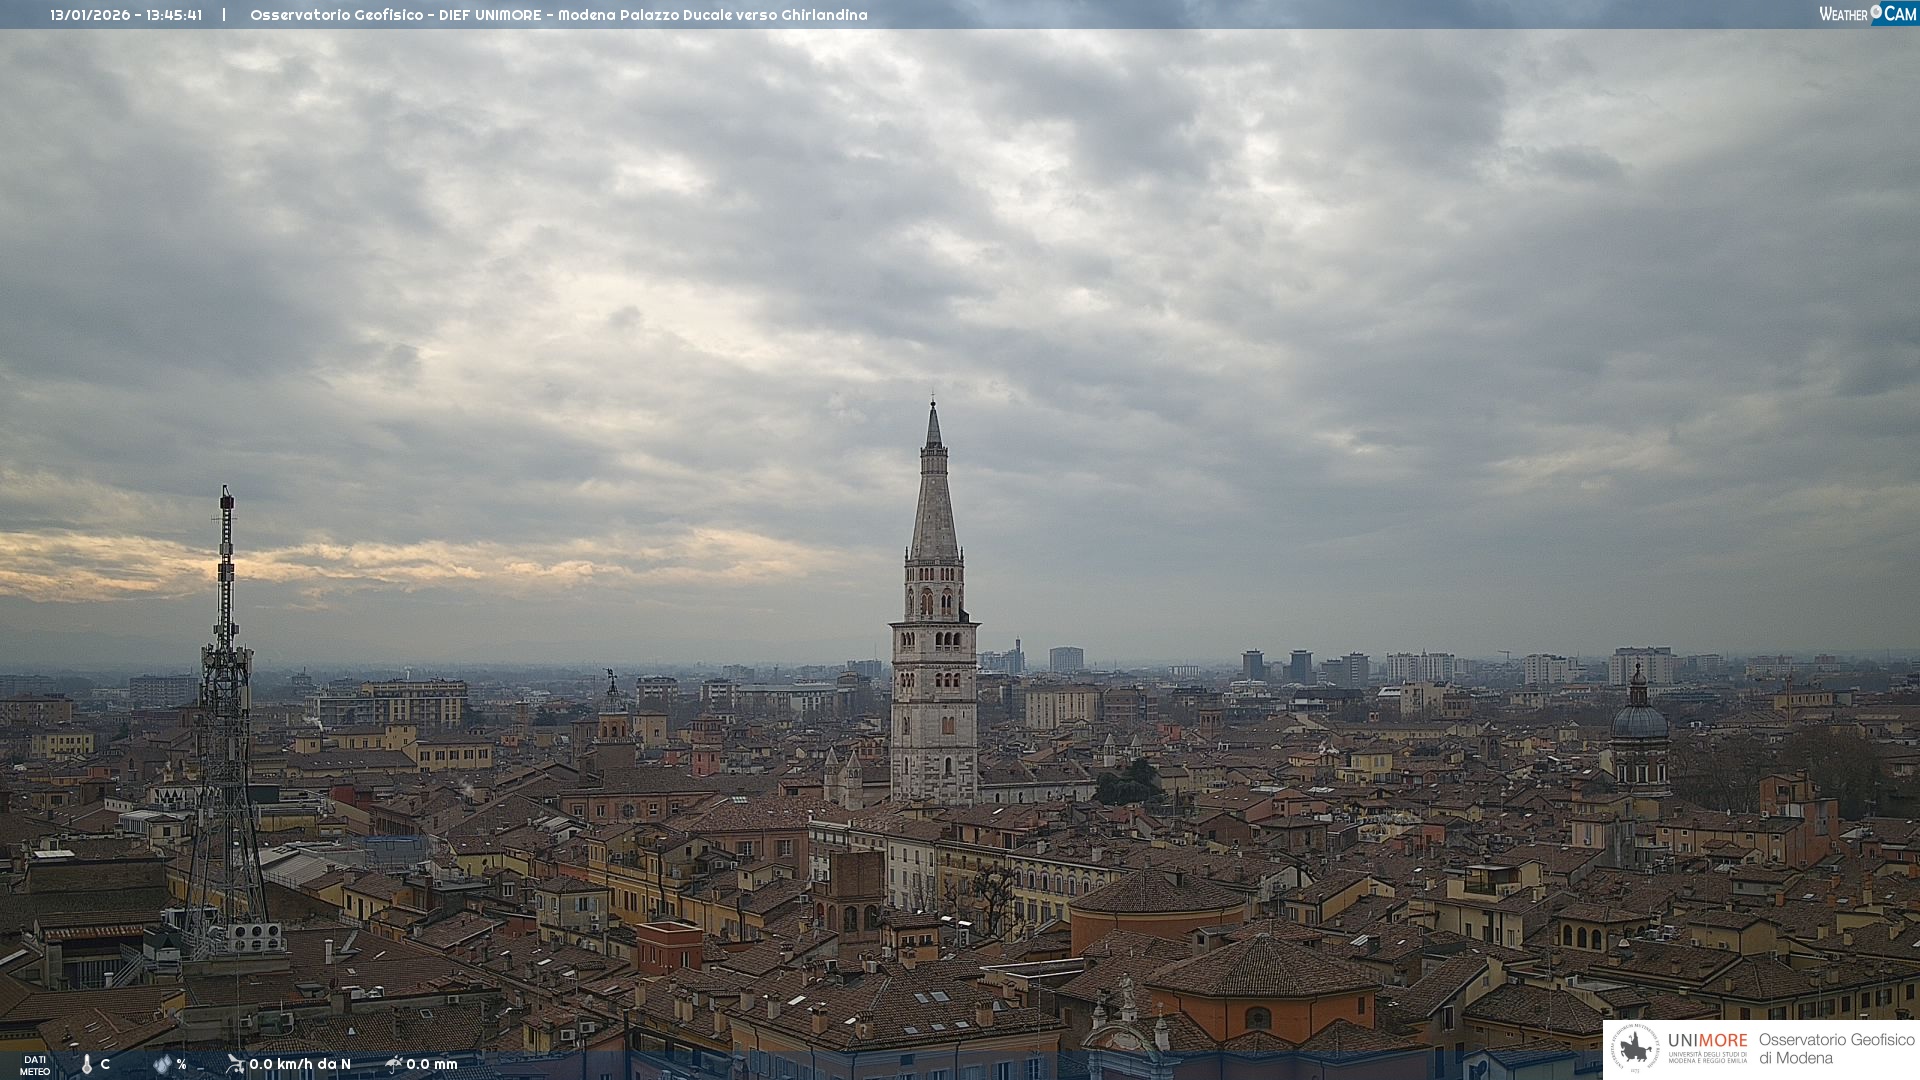This screenshot has width=1920, height=1080.
Task: Click the rainfall reading 0.0 mm
Action: 431,1064
